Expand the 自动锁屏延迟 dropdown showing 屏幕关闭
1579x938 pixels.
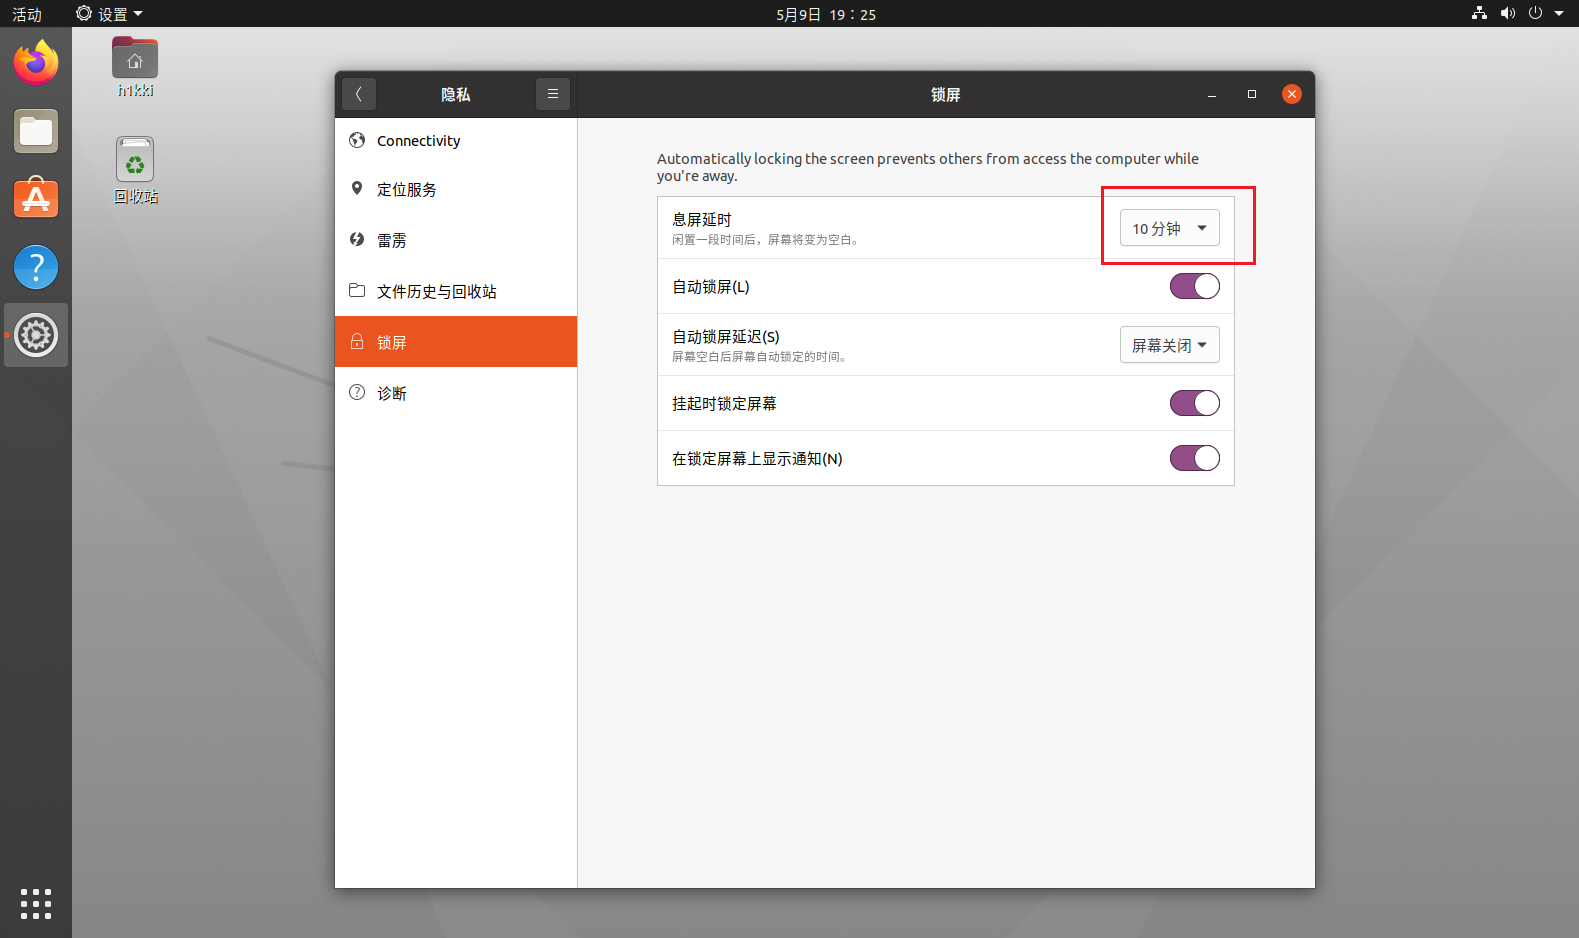pos(1170,345)
